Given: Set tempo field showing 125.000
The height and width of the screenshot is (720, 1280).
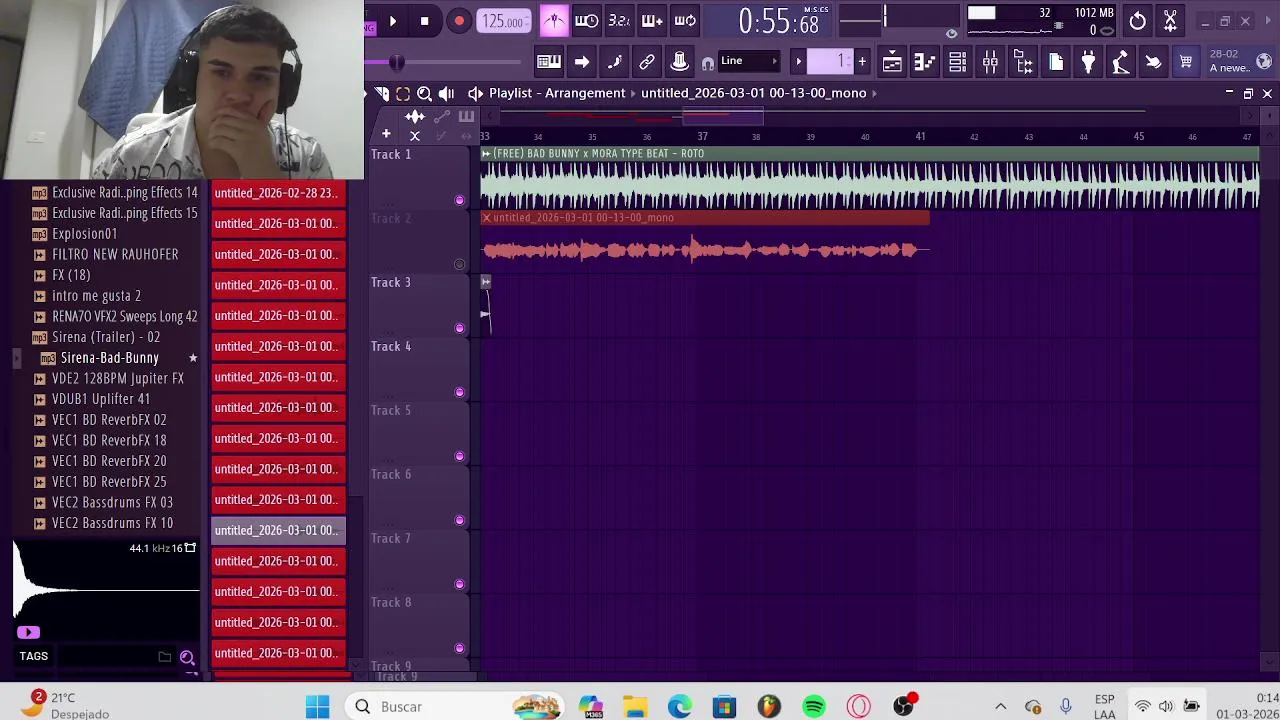Looking at the screenshot, I should (505, 21).
